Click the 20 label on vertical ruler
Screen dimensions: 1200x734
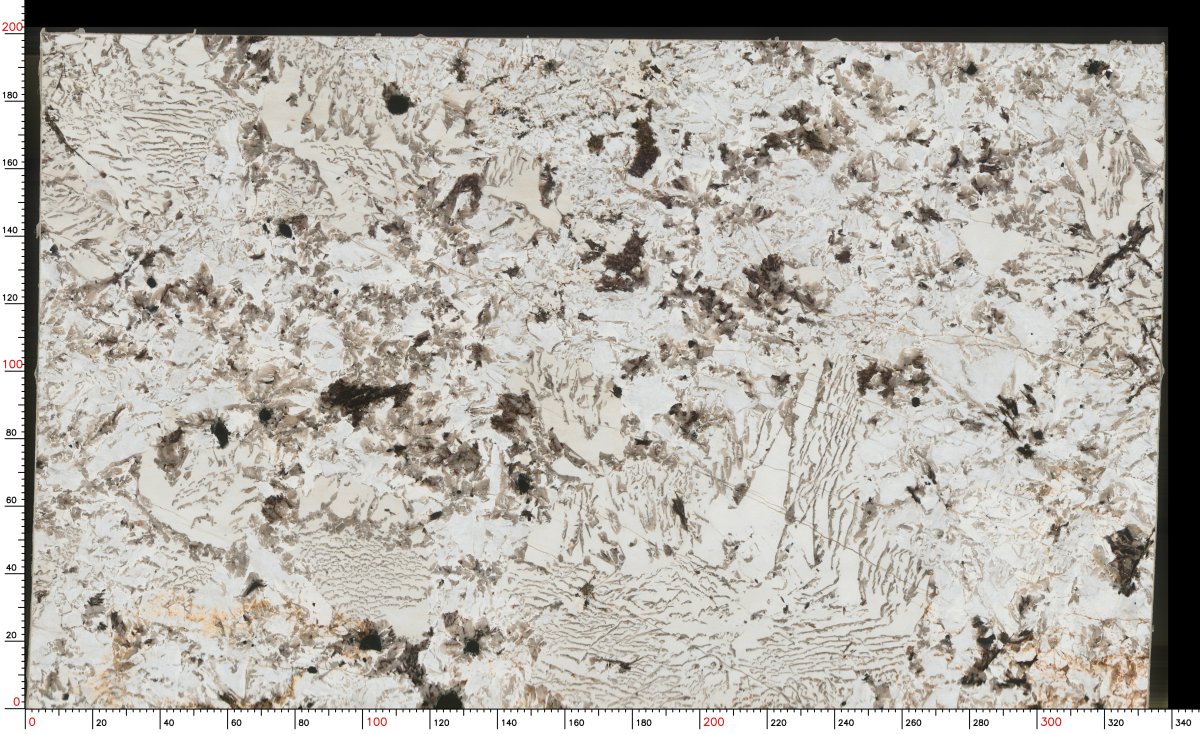coord(12,635)
